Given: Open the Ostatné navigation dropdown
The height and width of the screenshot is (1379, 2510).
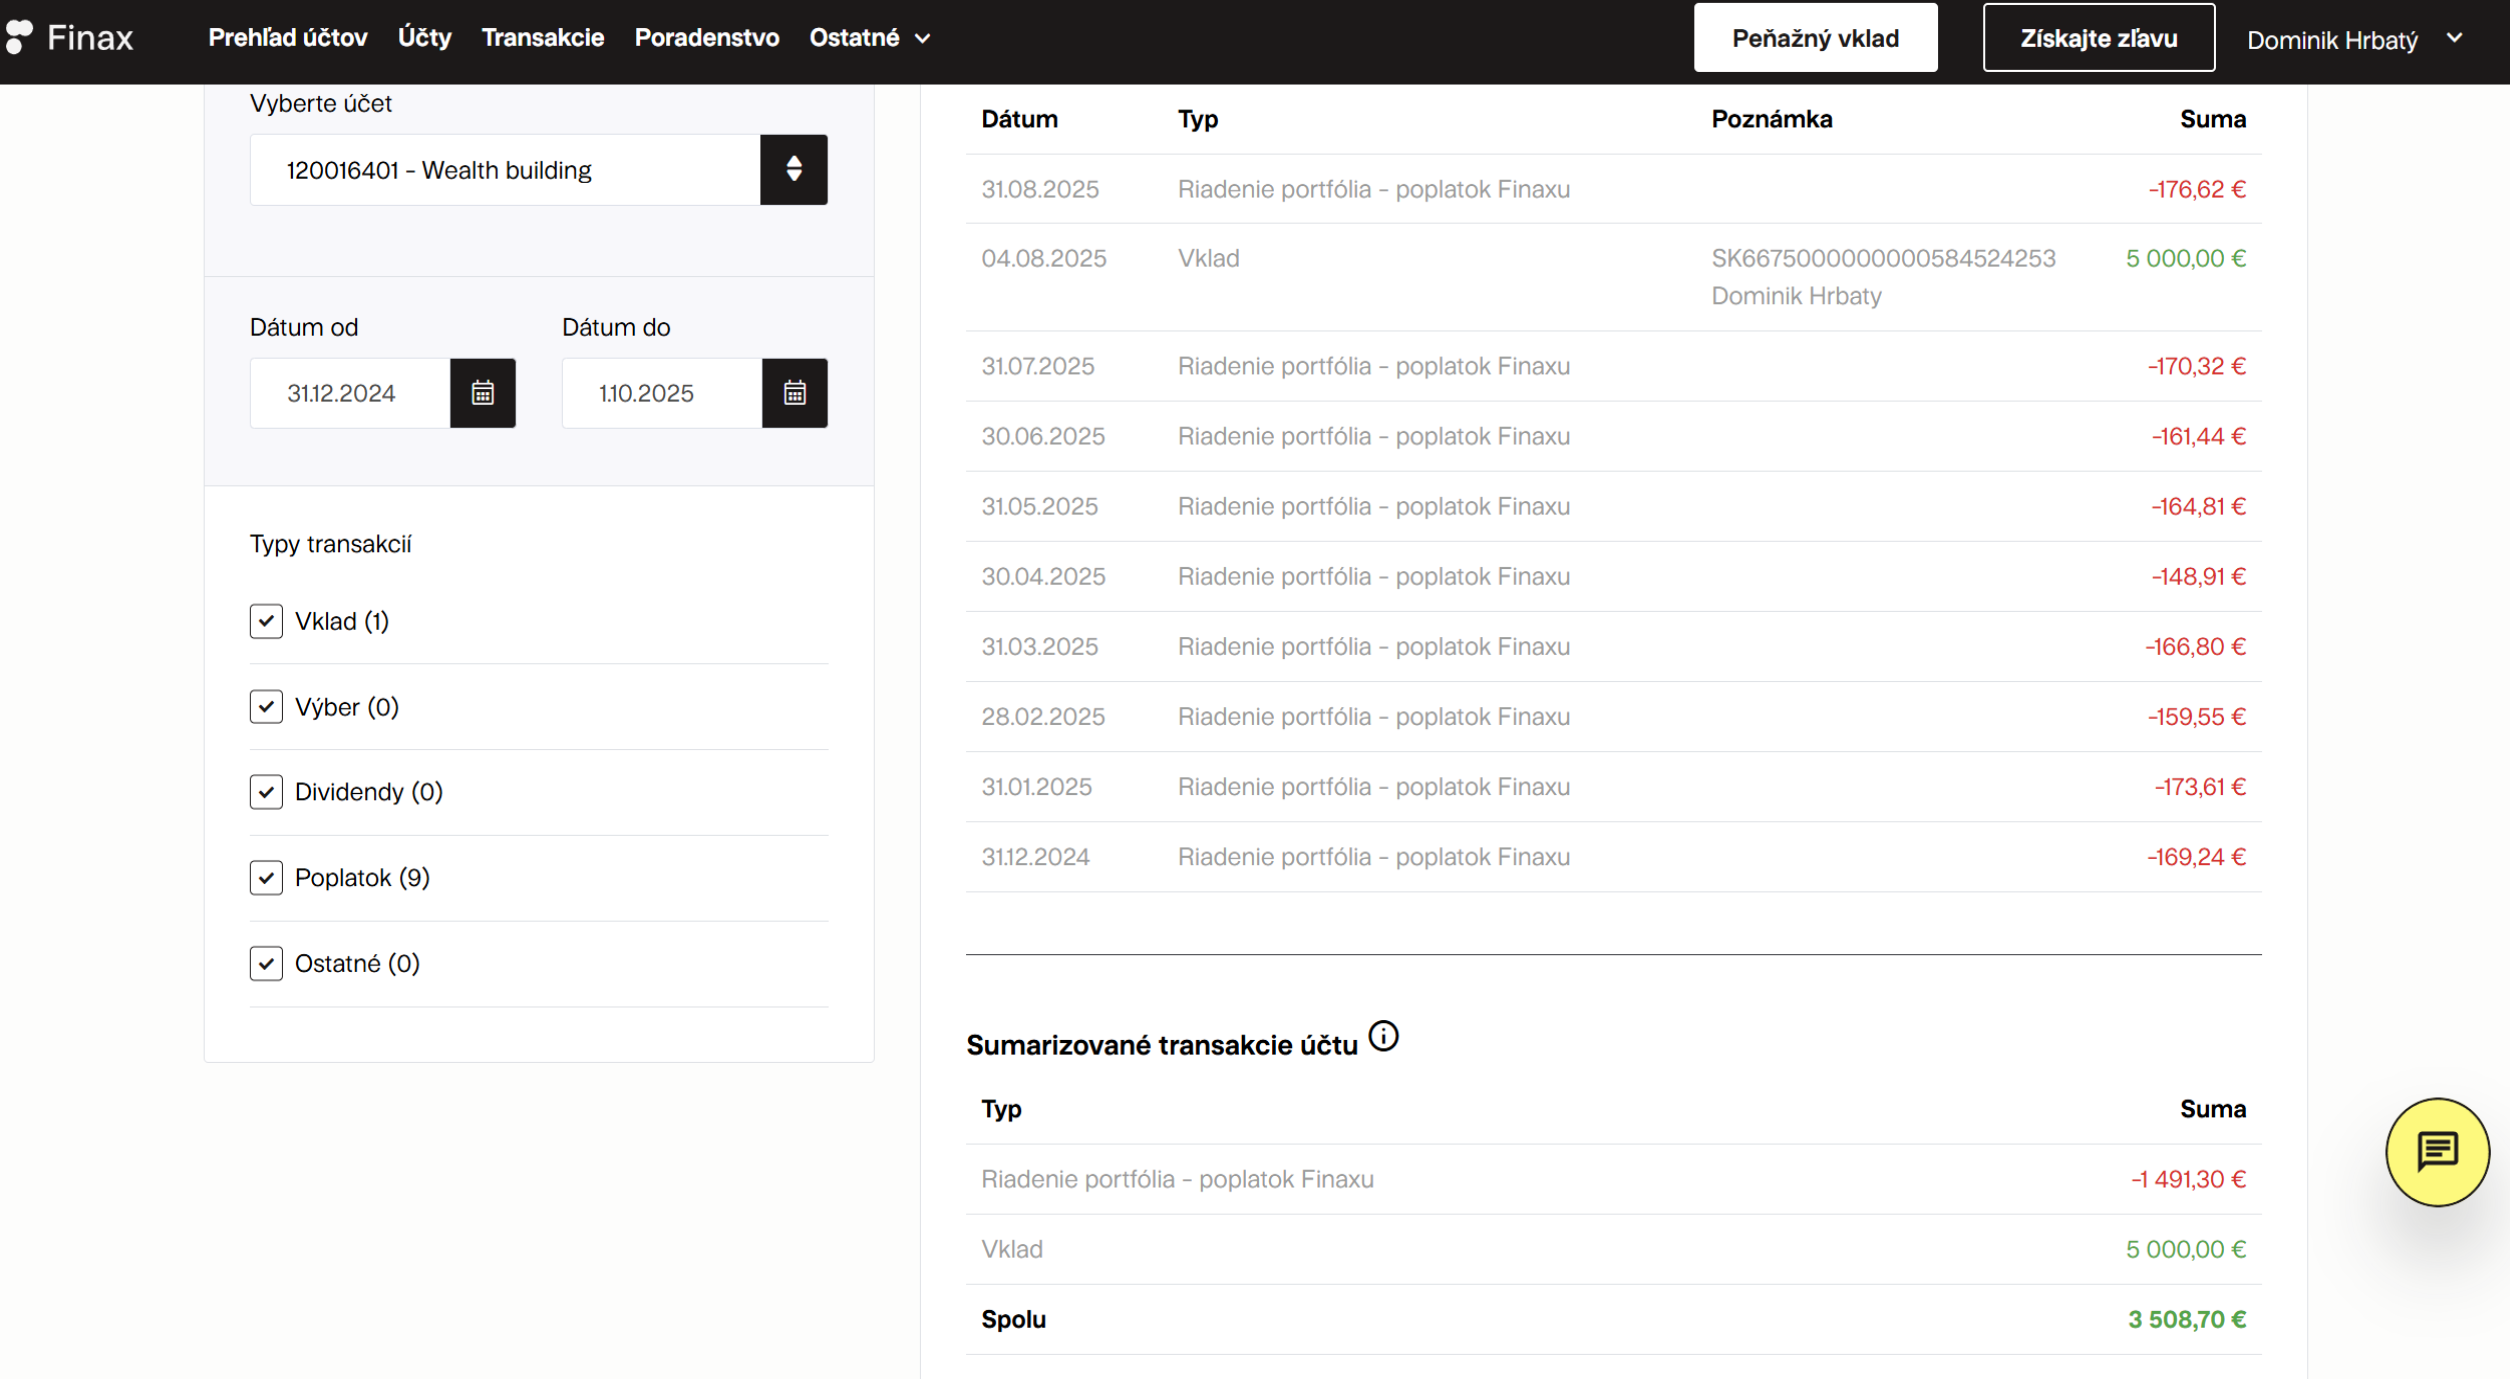Looking at the screenshot, I should 869,38.
